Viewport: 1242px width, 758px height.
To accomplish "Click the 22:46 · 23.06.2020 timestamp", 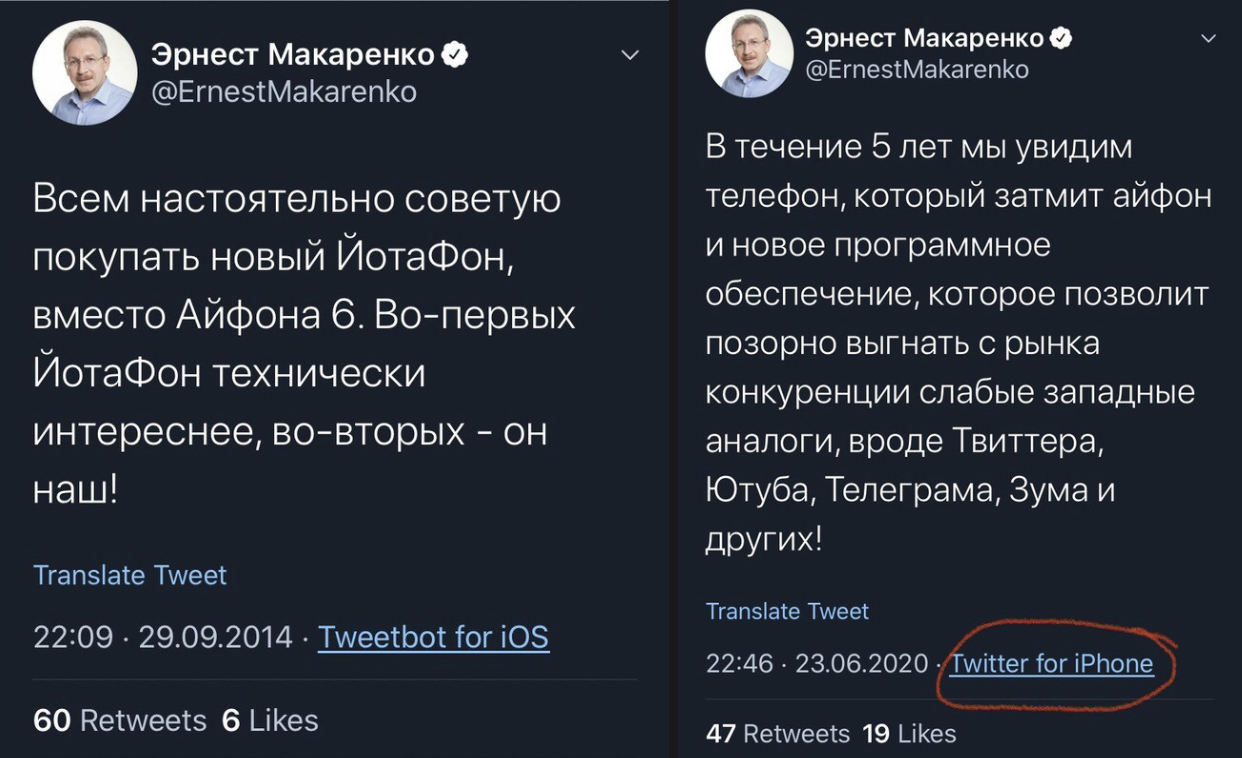I will click(817, 663).
